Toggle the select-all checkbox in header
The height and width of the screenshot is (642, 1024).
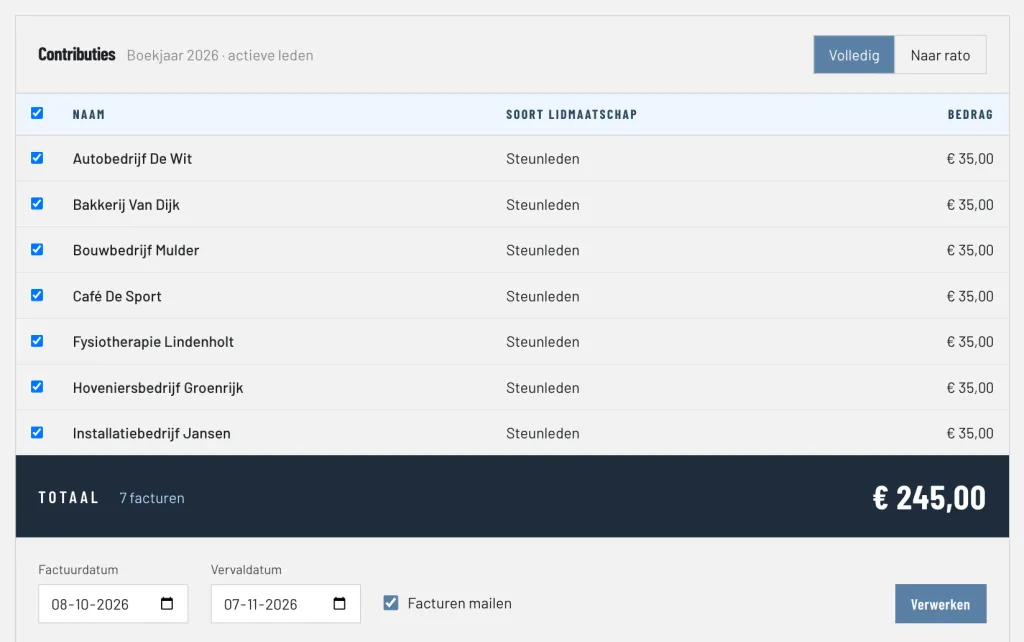click(x=37, y=113)
